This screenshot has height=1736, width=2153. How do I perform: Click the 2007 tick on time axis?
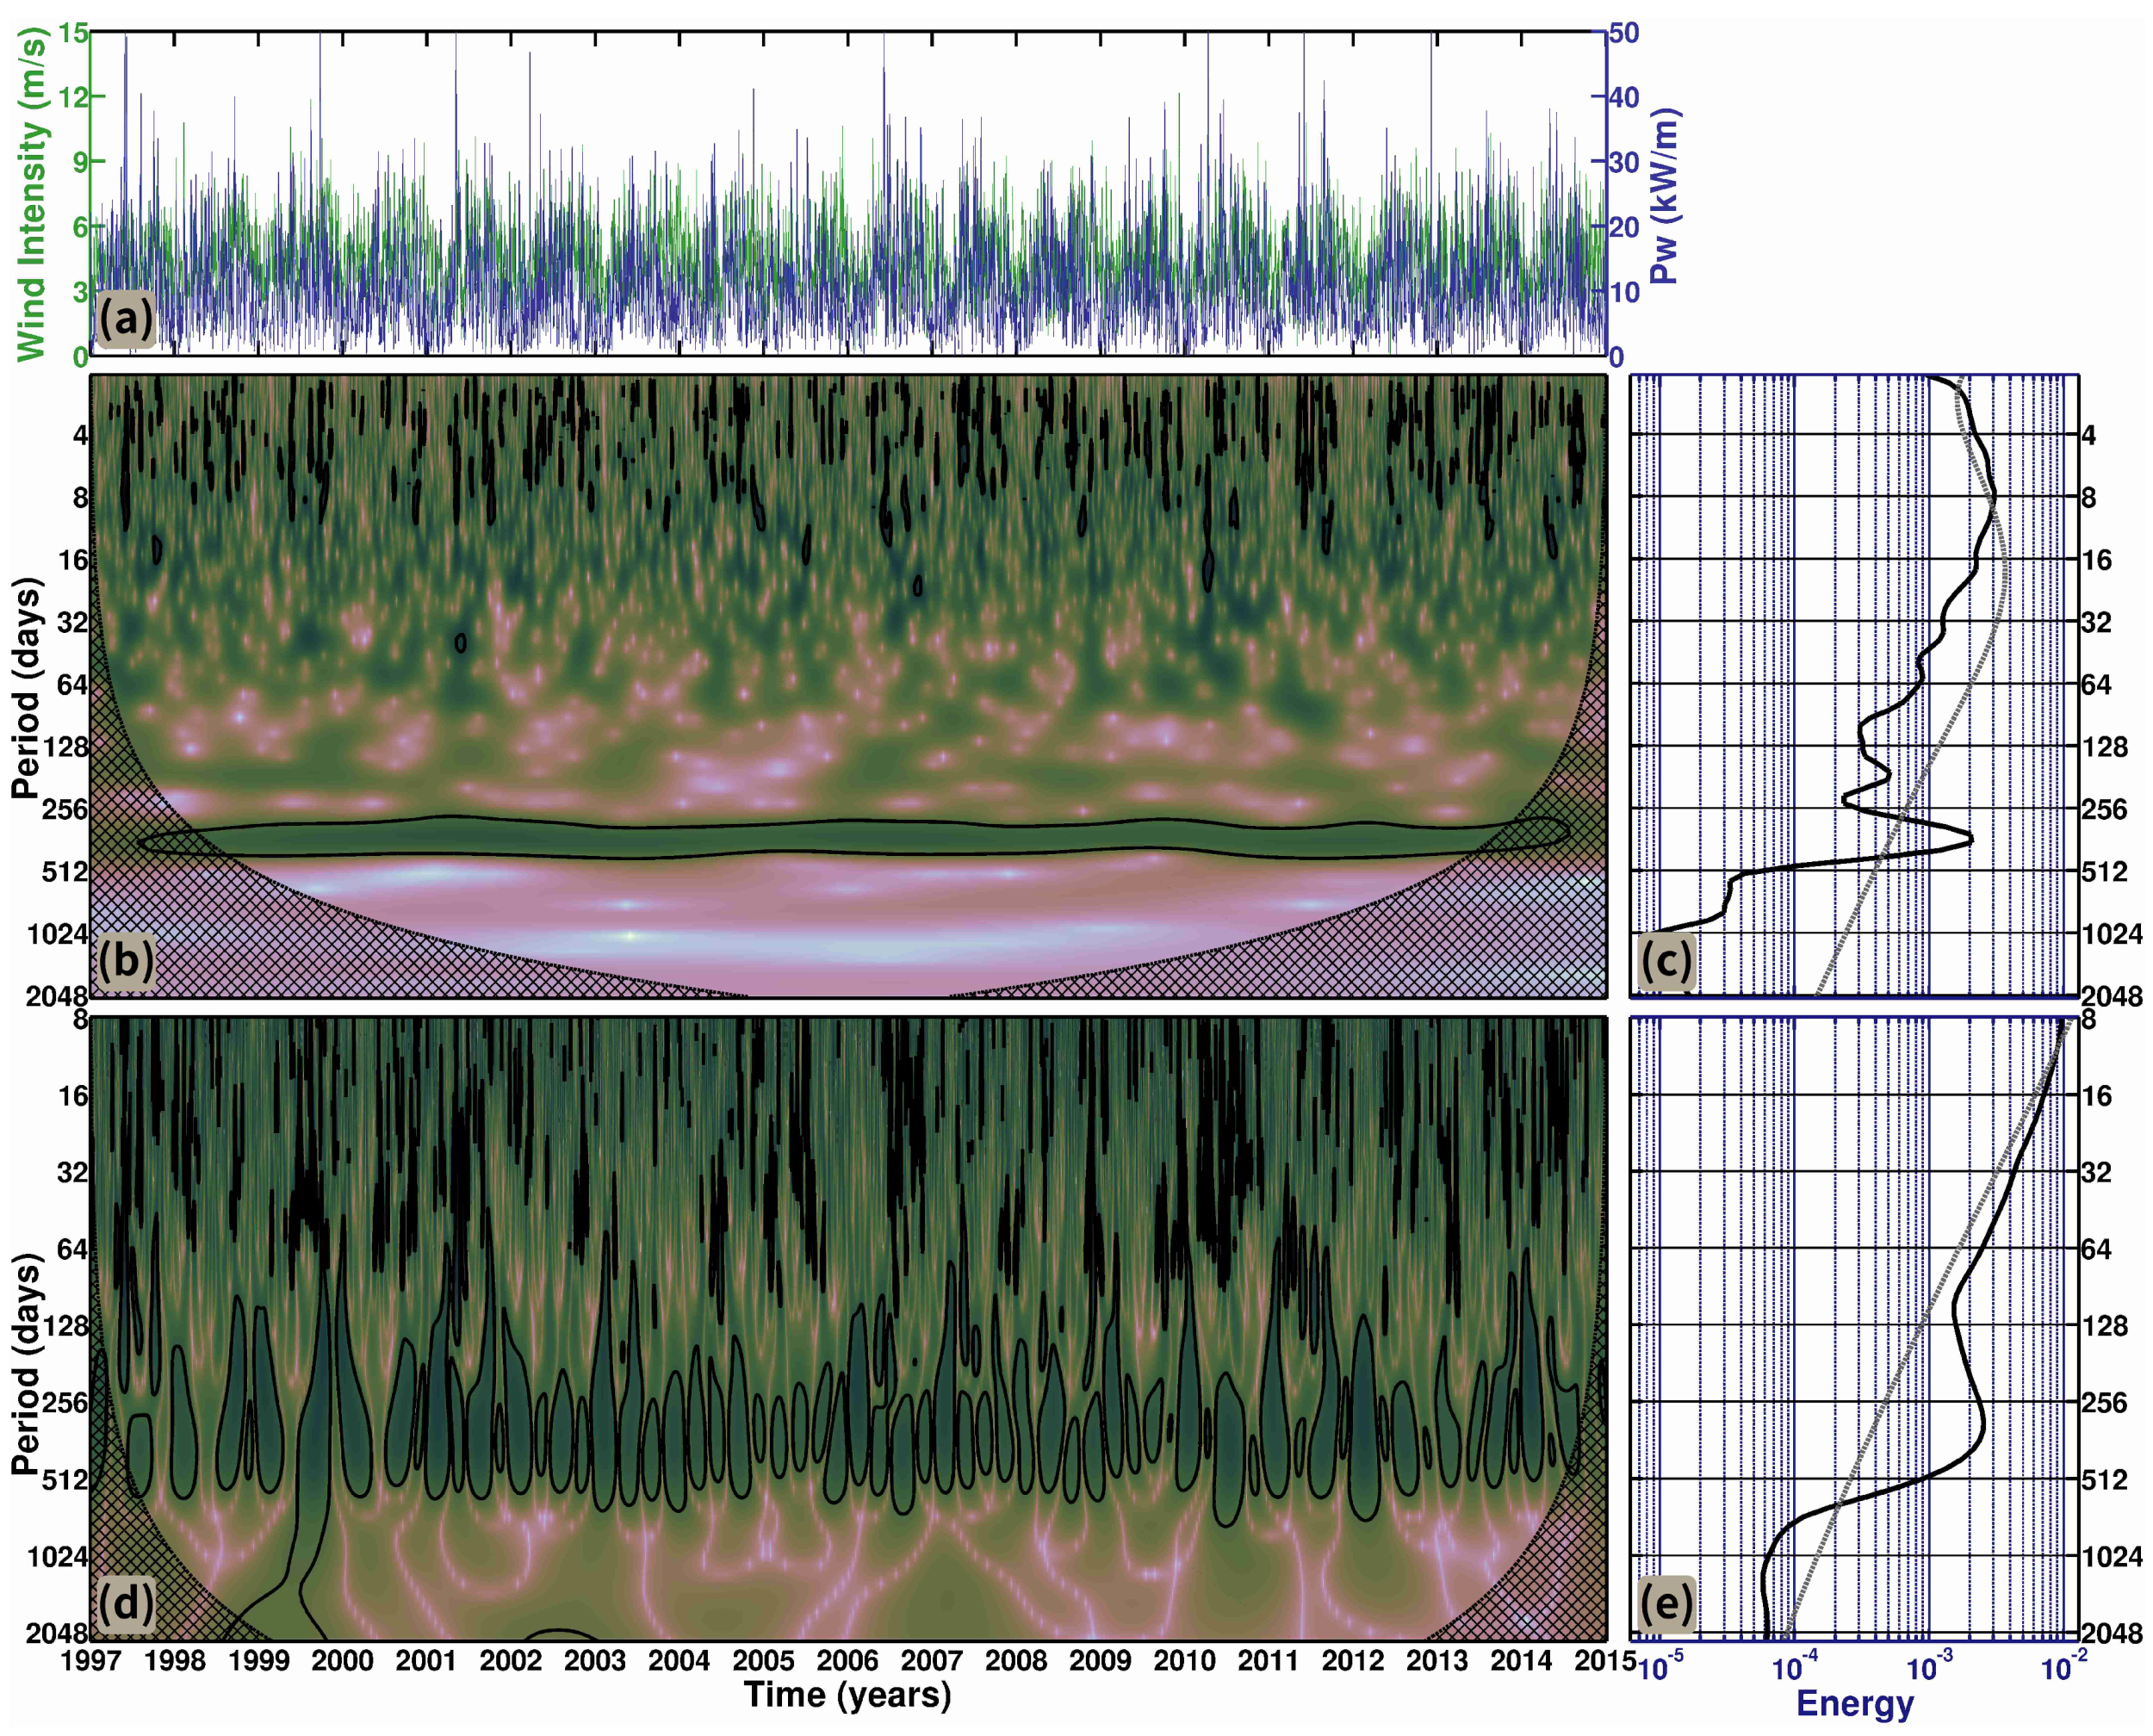(x=931, y=1661)
